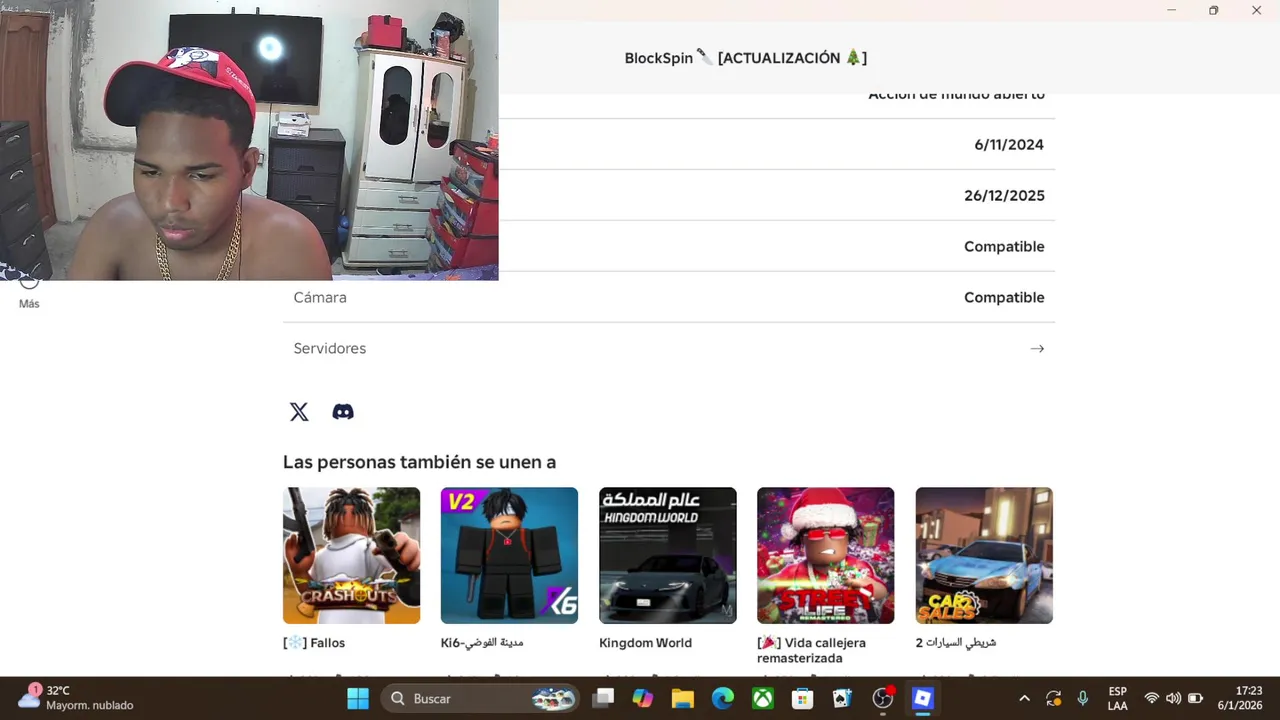Viewport: 1280px width, 720px height.
Task: Launch Copilot from the taskbar
Action: 643,698
